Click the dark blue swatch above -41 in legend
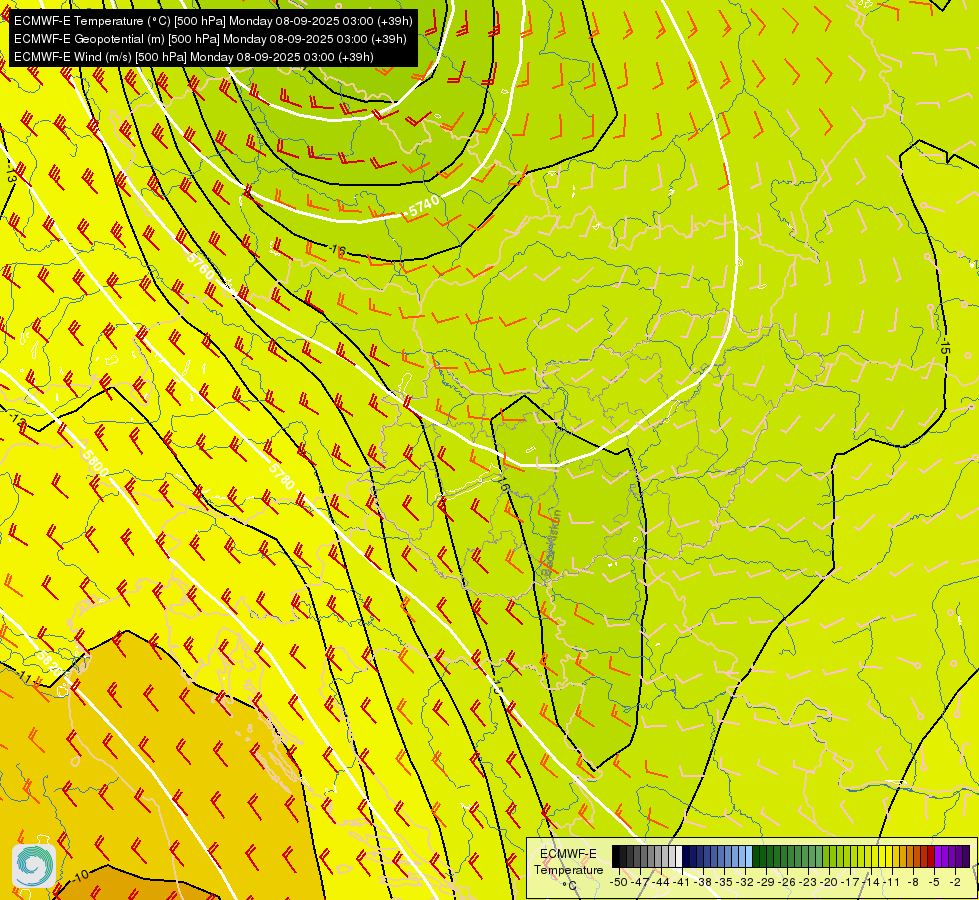The height and width of the screenshot is (900, 979). click(686, 856)
